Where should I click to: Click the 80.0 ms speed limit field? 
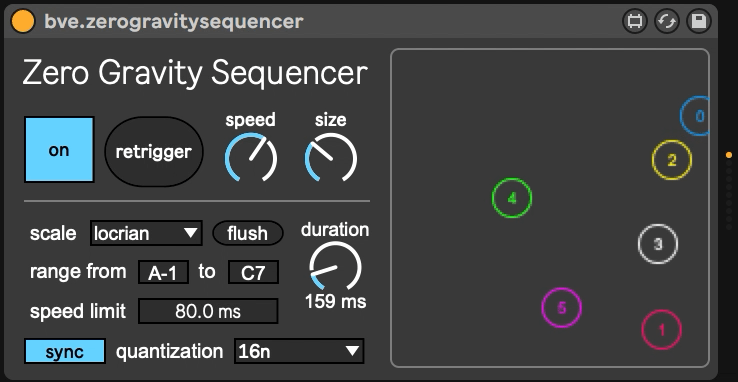tap(208, 311)
